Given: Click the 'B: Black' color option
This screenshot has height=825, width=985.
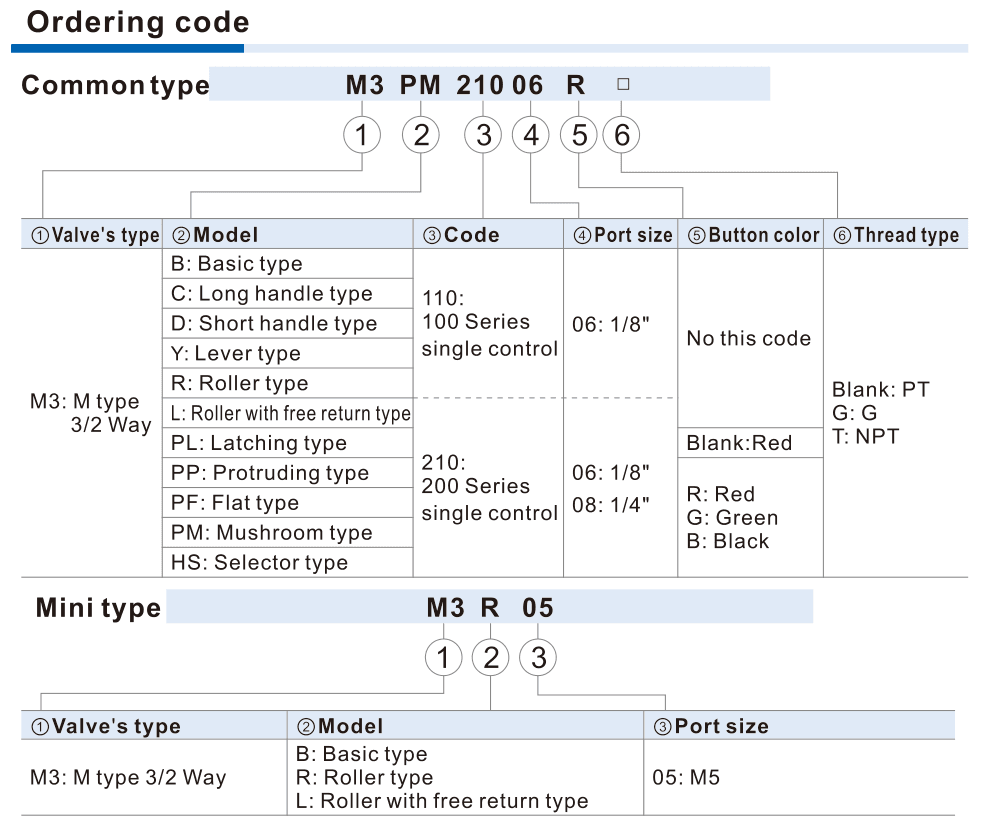Looking at the screenshot, I should click(x=728, y=541).
